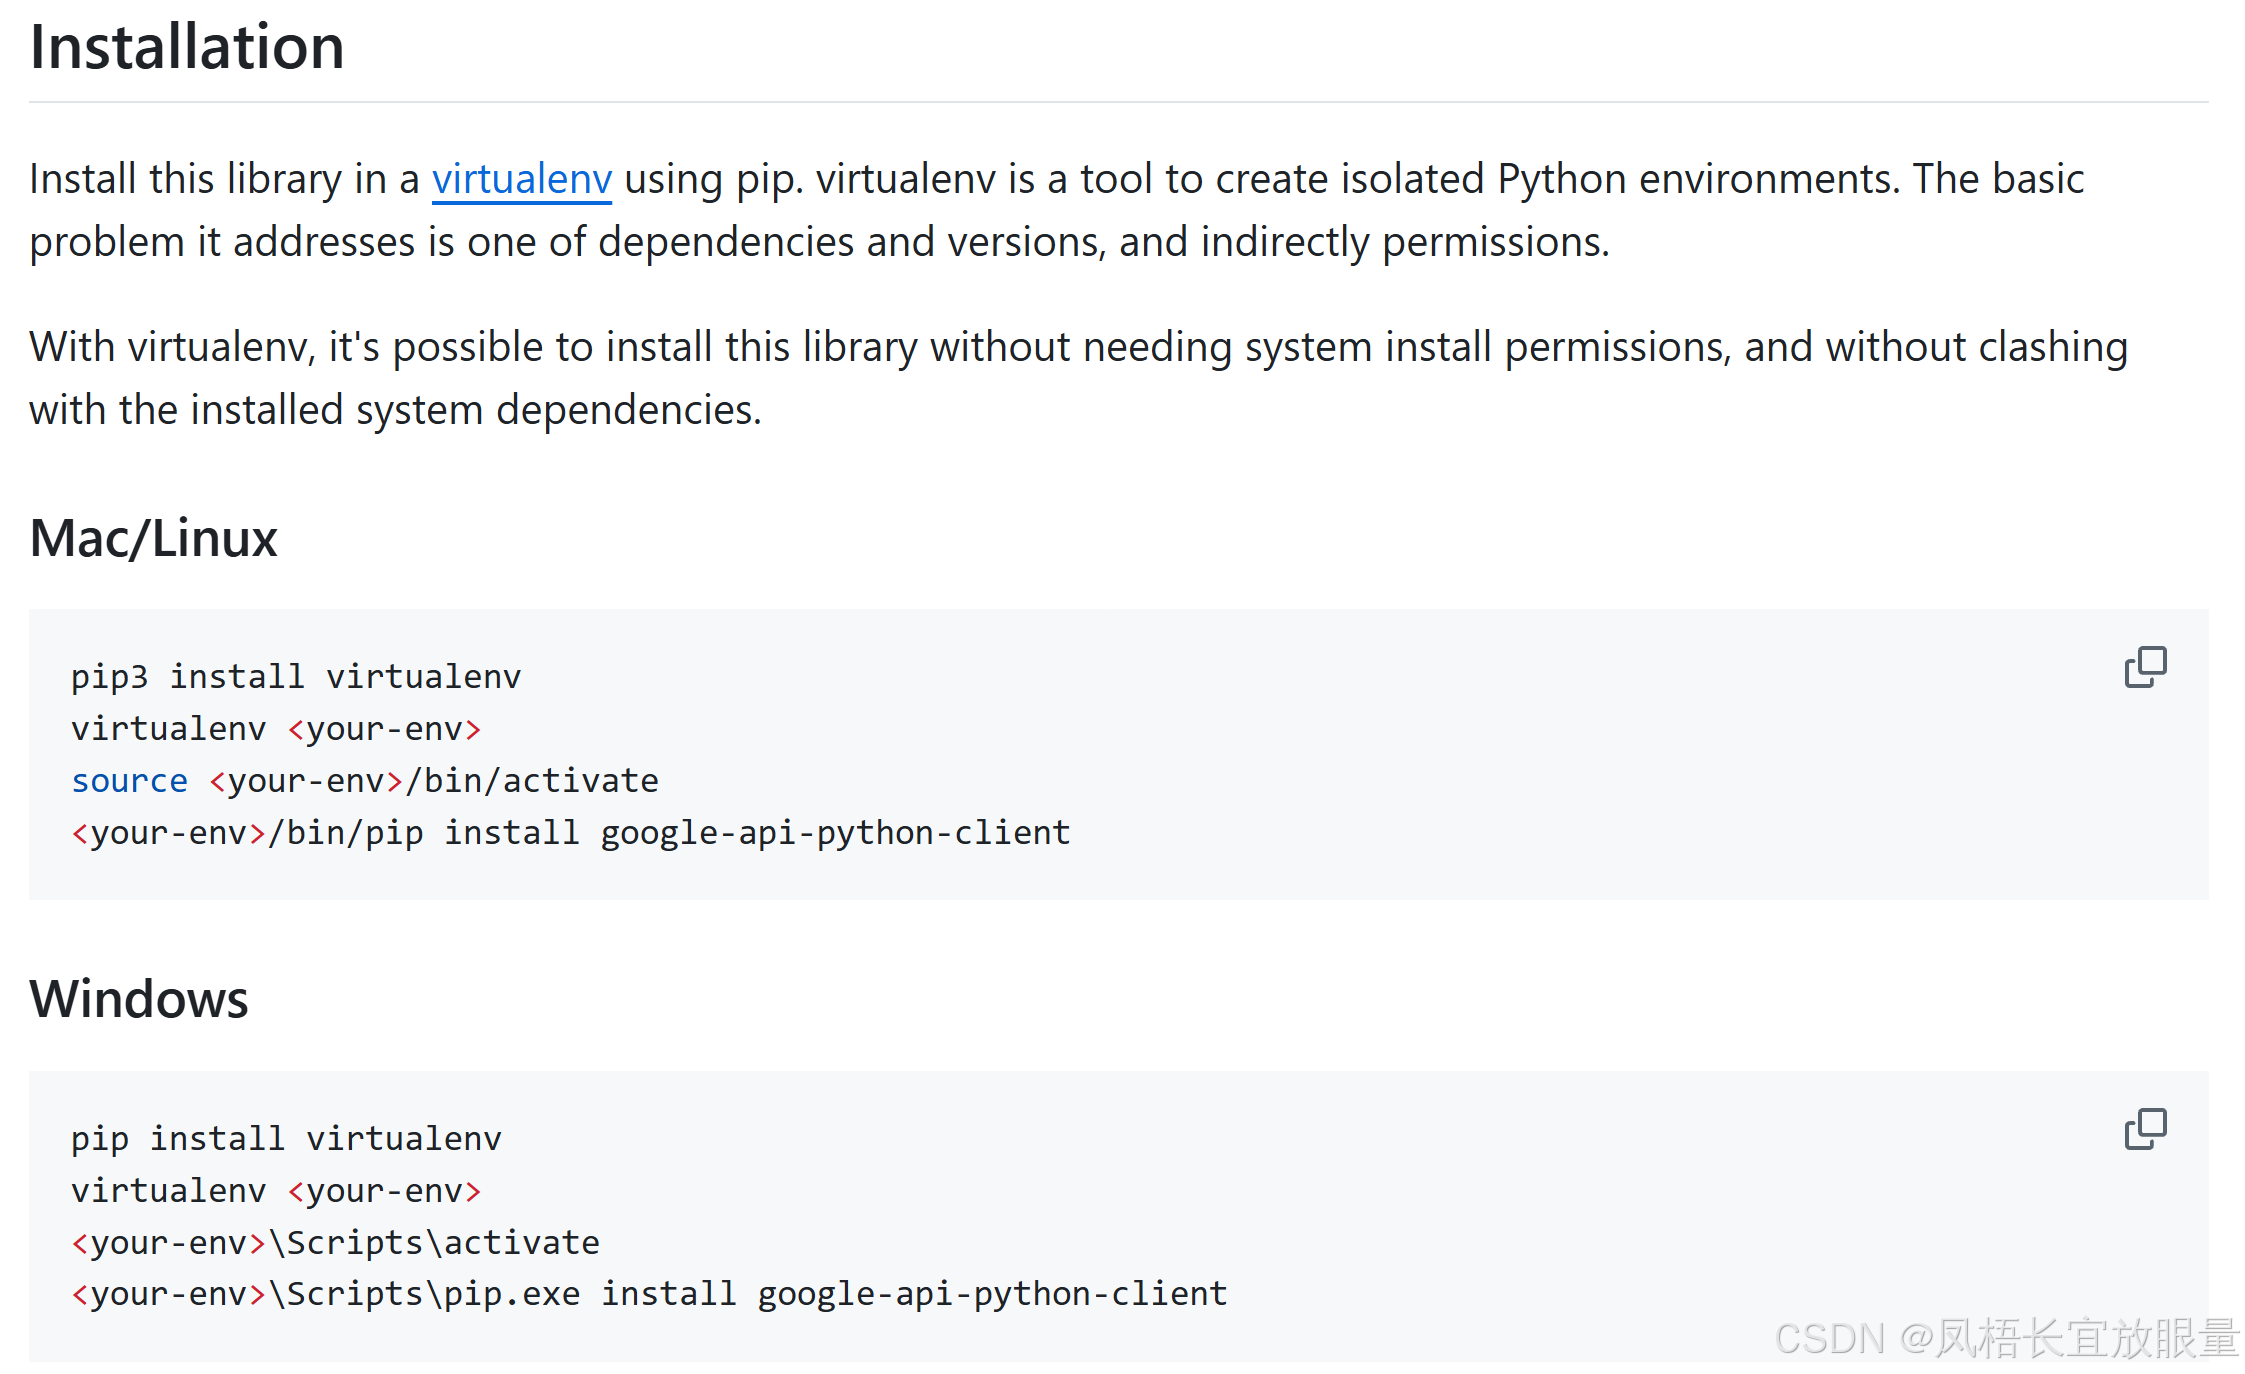Click 'pip install virtualenv' in Windows block

coord(286,1139)
